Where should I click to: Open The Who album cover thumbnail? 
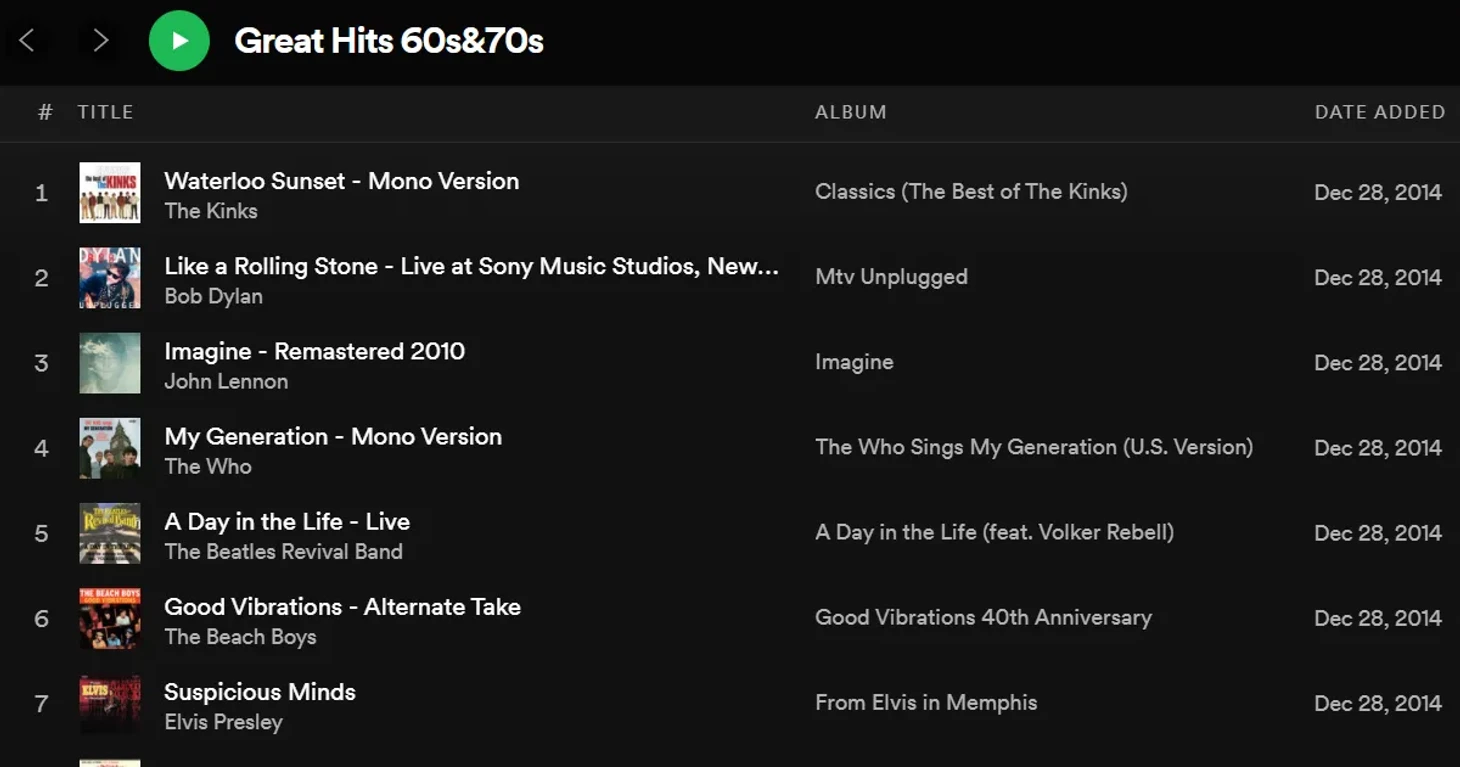(110, 448)
